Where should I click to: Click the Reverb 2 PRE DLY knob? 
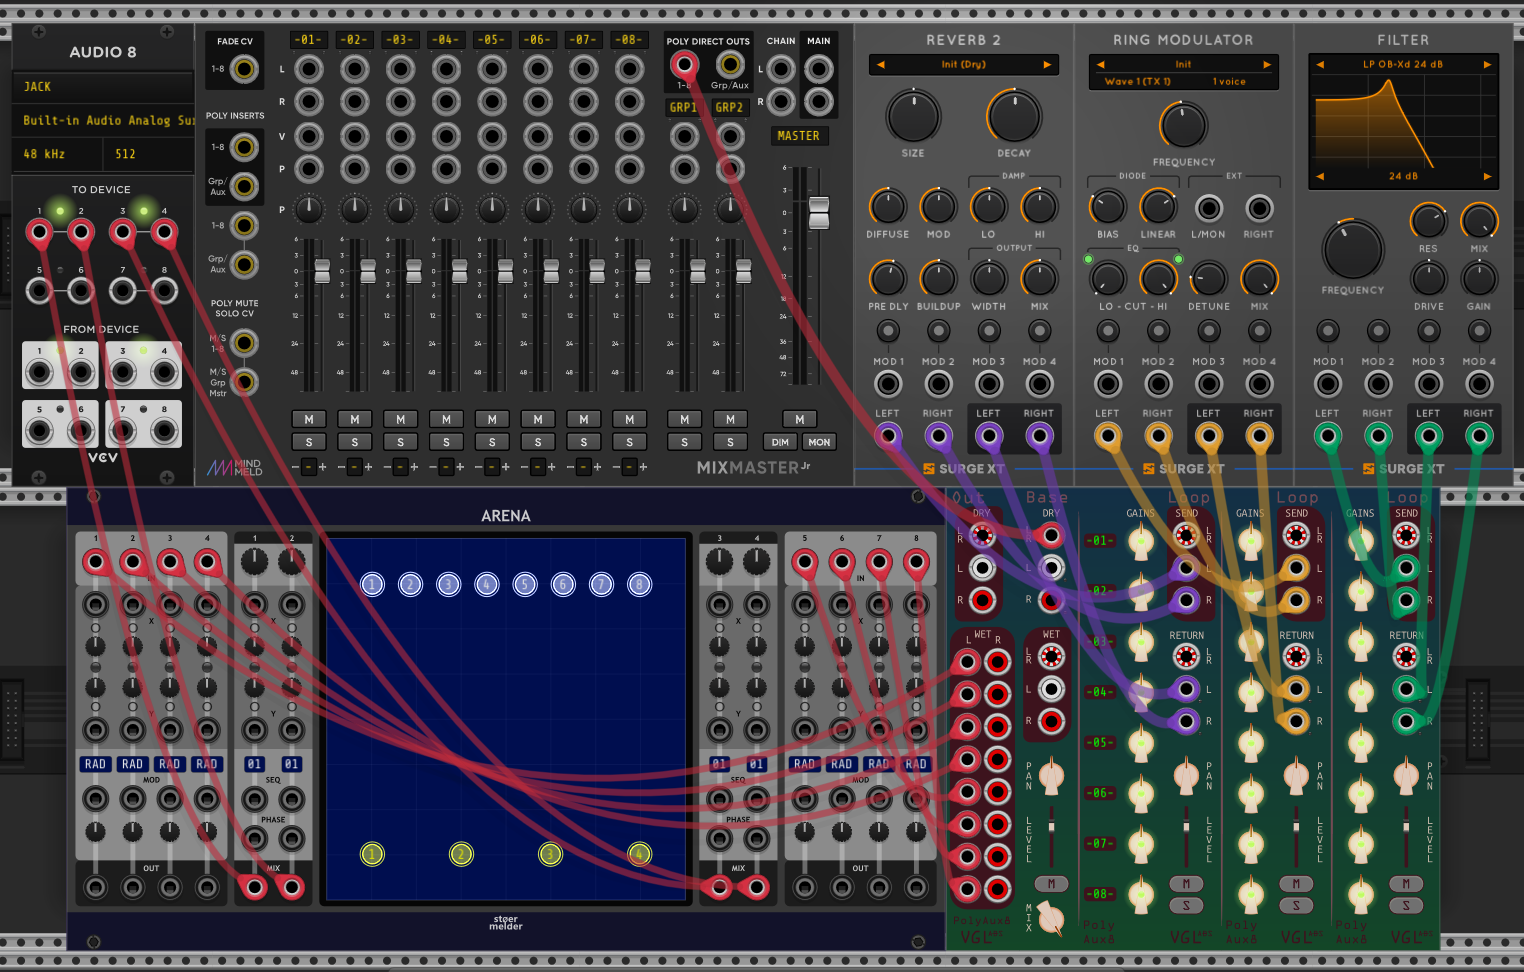coord(887,279)
